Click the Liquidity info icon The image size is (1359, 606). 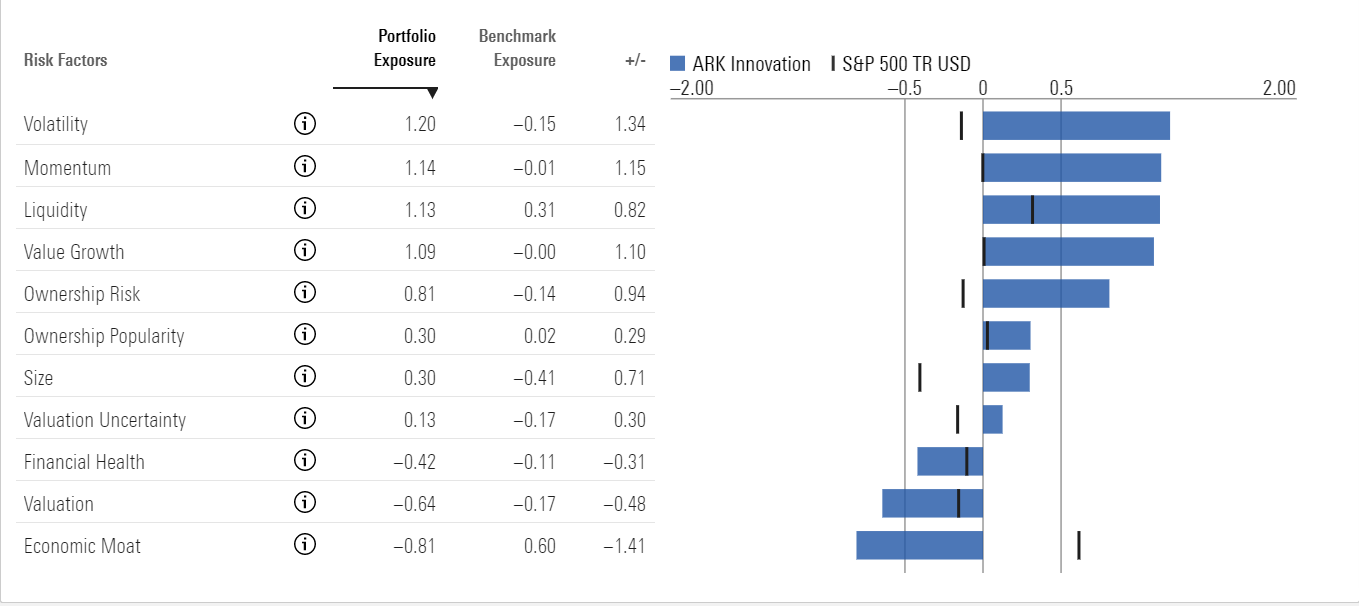click(x=305, y=209)
